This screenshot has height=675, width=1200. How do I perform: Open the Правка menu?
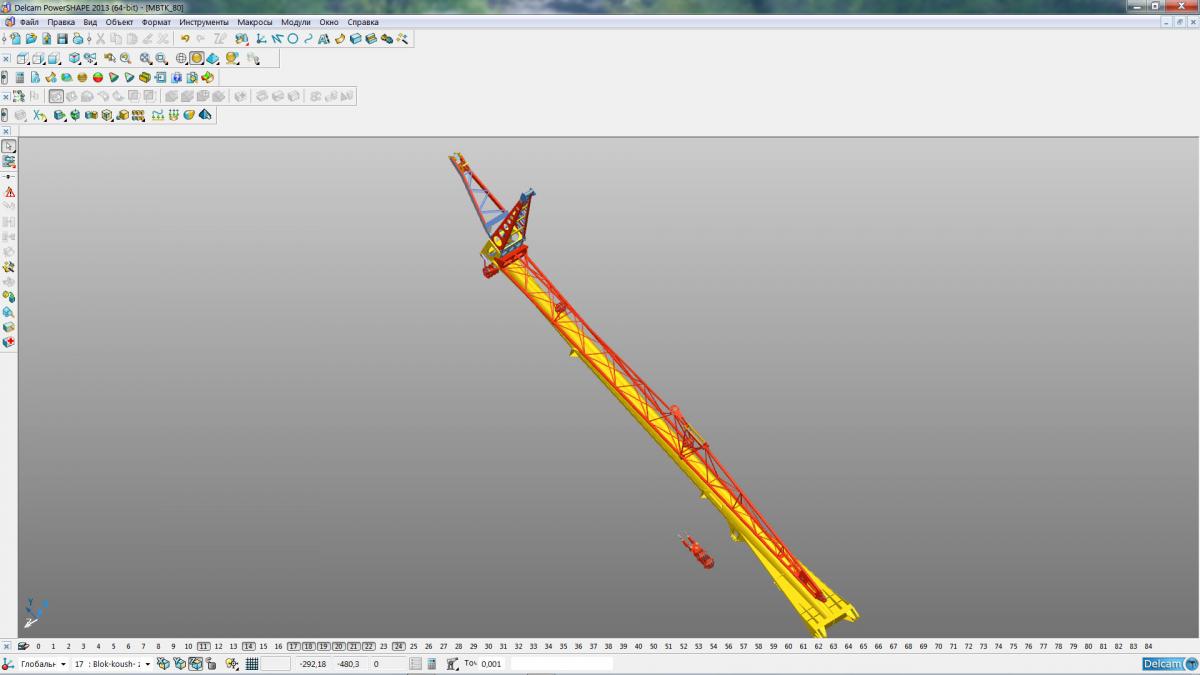tap(61, 22)
